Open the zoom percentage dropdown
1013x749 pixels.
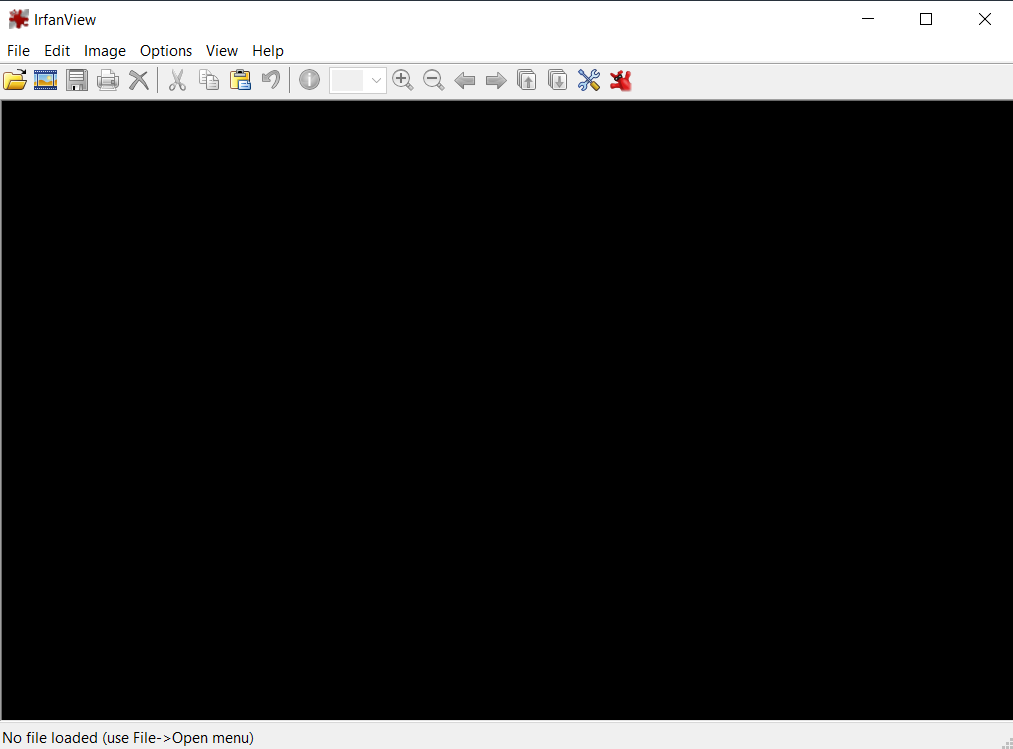coord(377,80)
